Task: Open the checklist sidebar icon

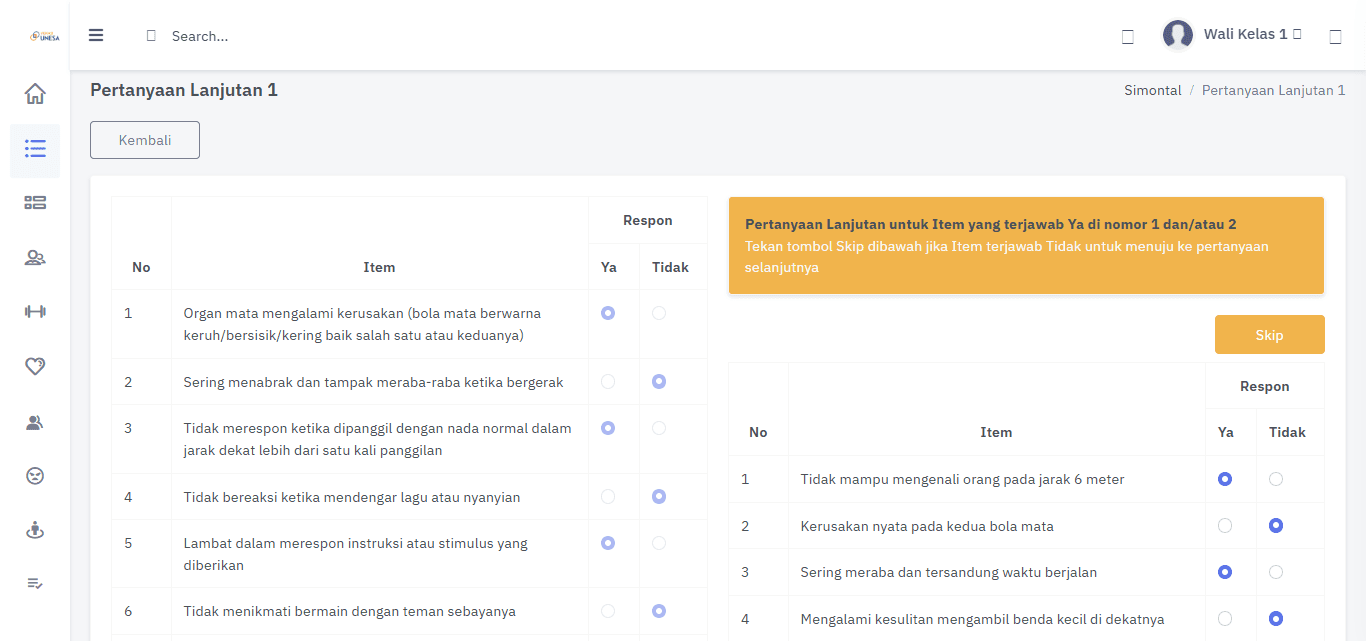Action: tap(35, 583)
